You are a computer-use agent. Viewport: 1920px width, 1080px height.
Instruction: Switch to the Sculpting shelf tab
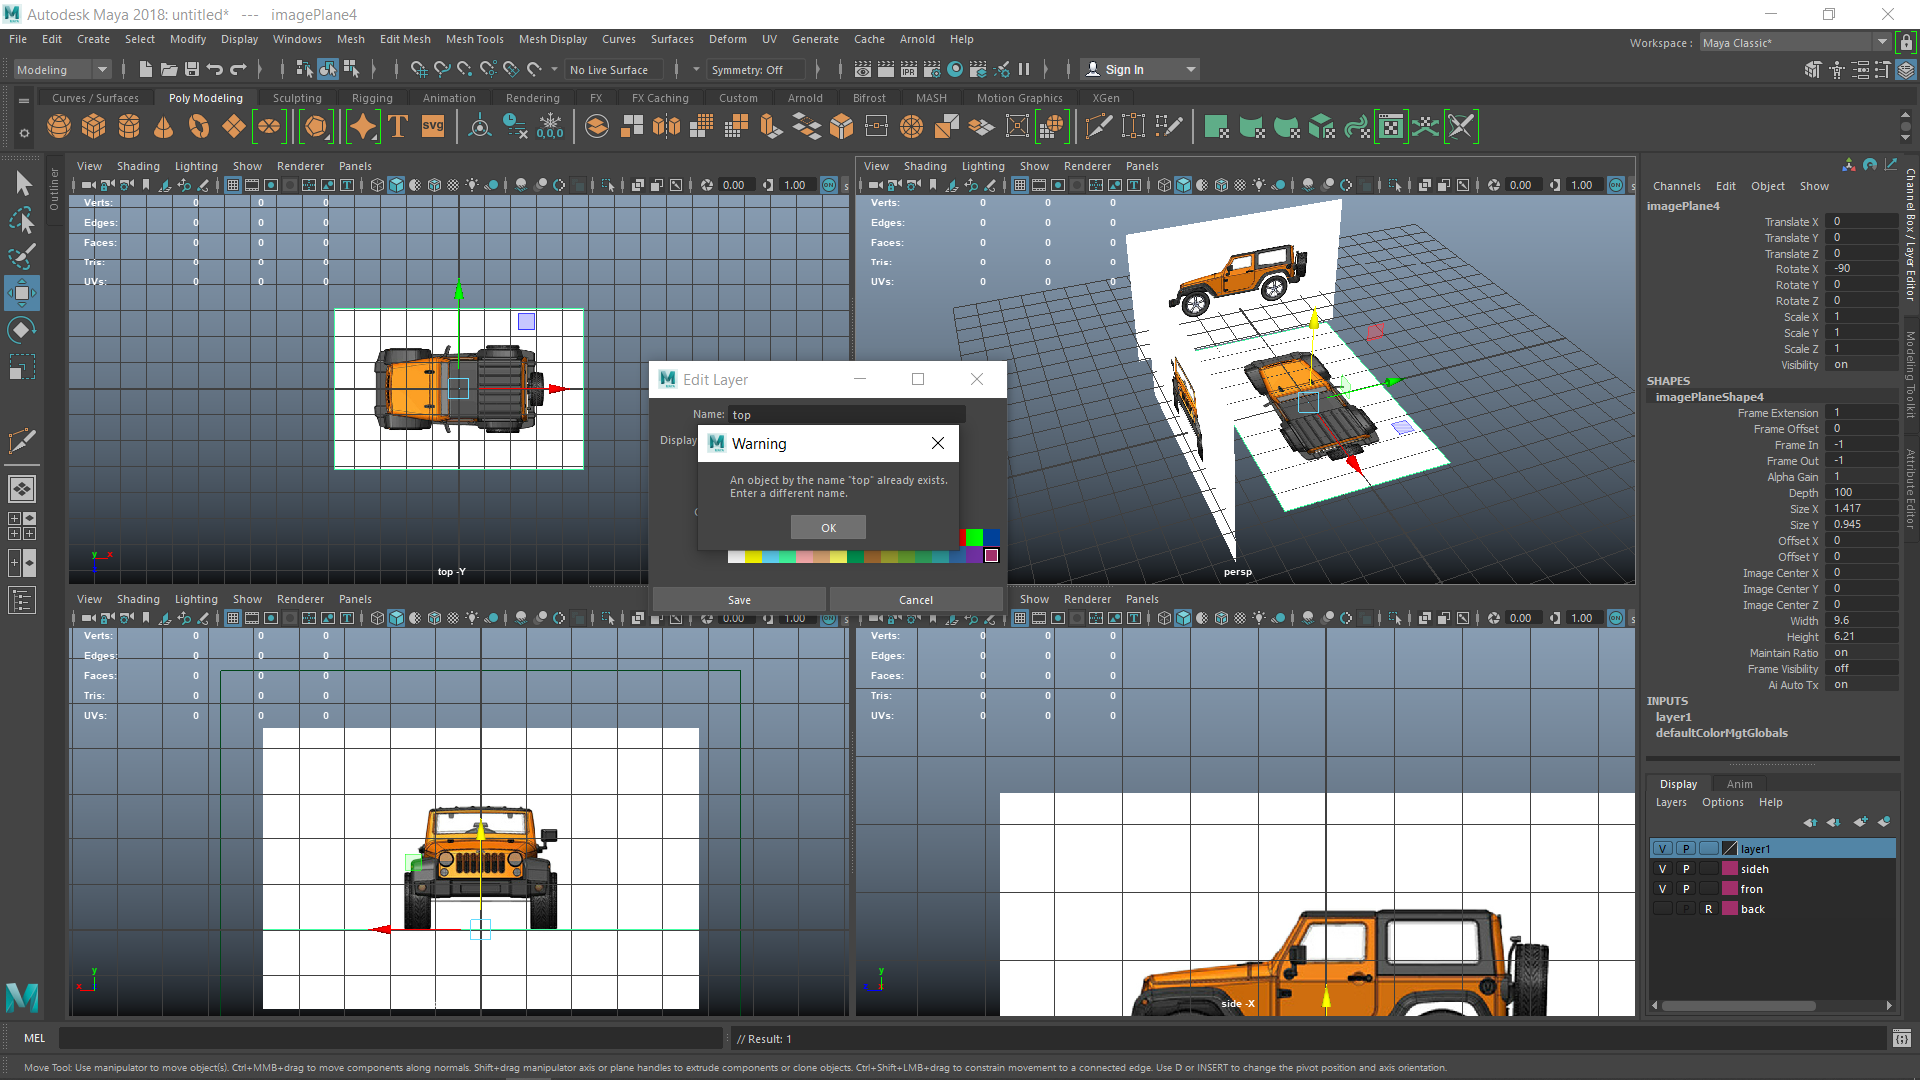click(x=297, y=98)
